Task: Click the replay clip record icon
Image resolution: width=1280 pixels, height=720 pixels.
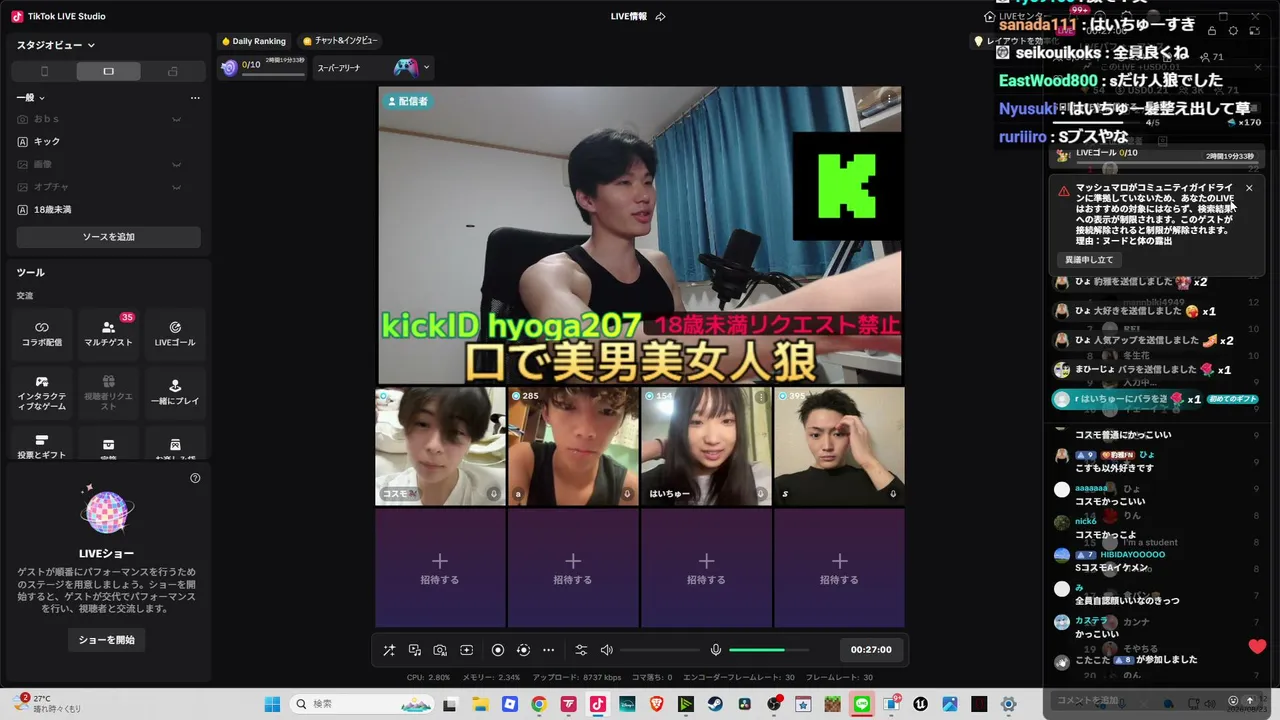Action: pos(523,650)
